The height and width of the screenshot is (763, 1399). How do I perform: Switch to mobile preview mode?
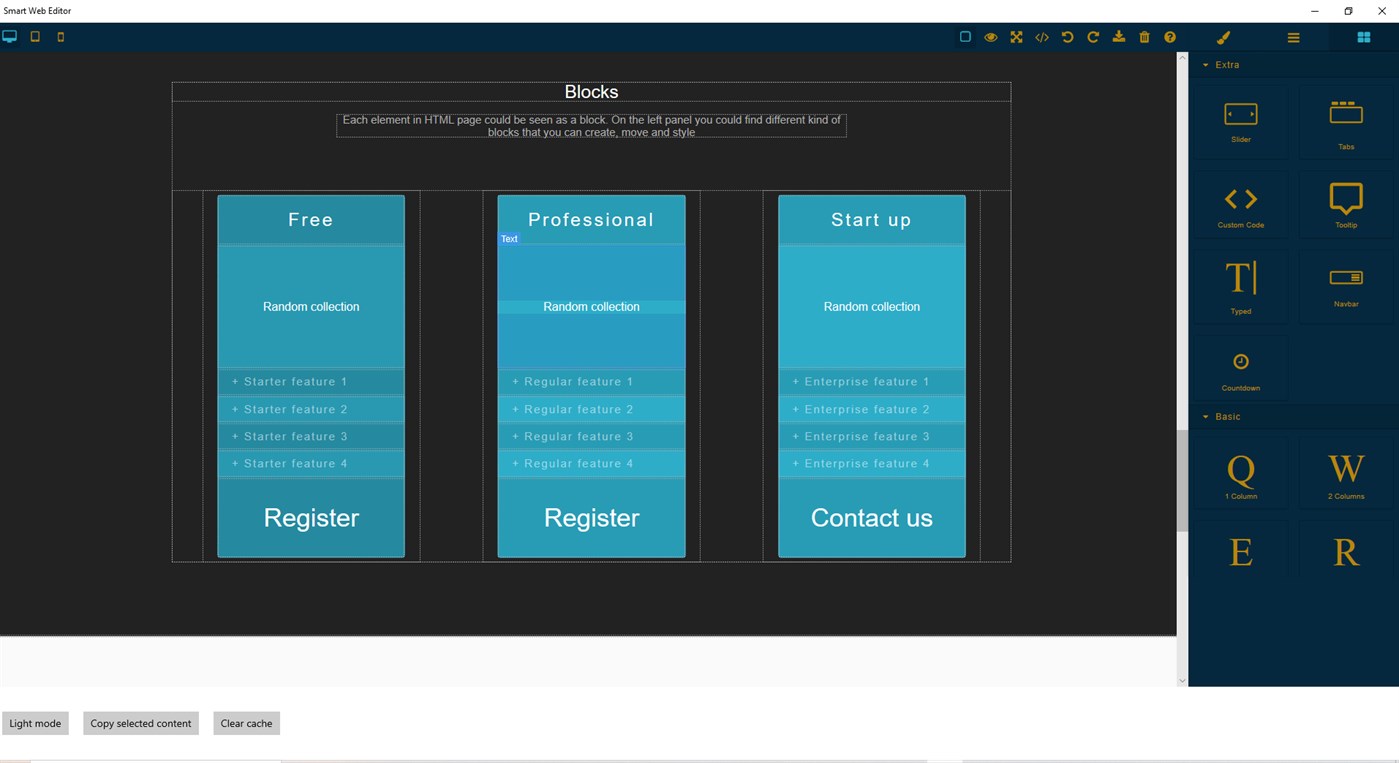(x=60, y=36)
